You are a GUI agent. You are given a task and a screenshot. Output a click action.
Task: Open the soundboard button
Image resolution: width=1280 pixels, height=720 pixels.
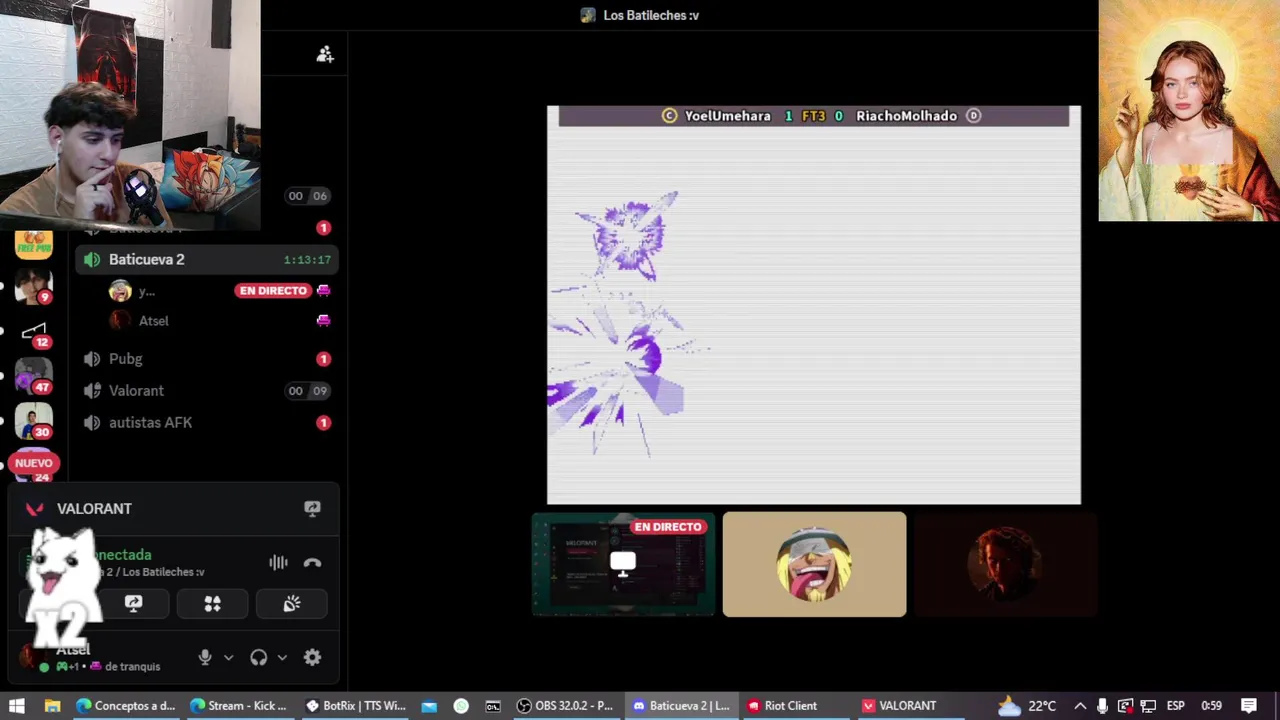[291, 604]
